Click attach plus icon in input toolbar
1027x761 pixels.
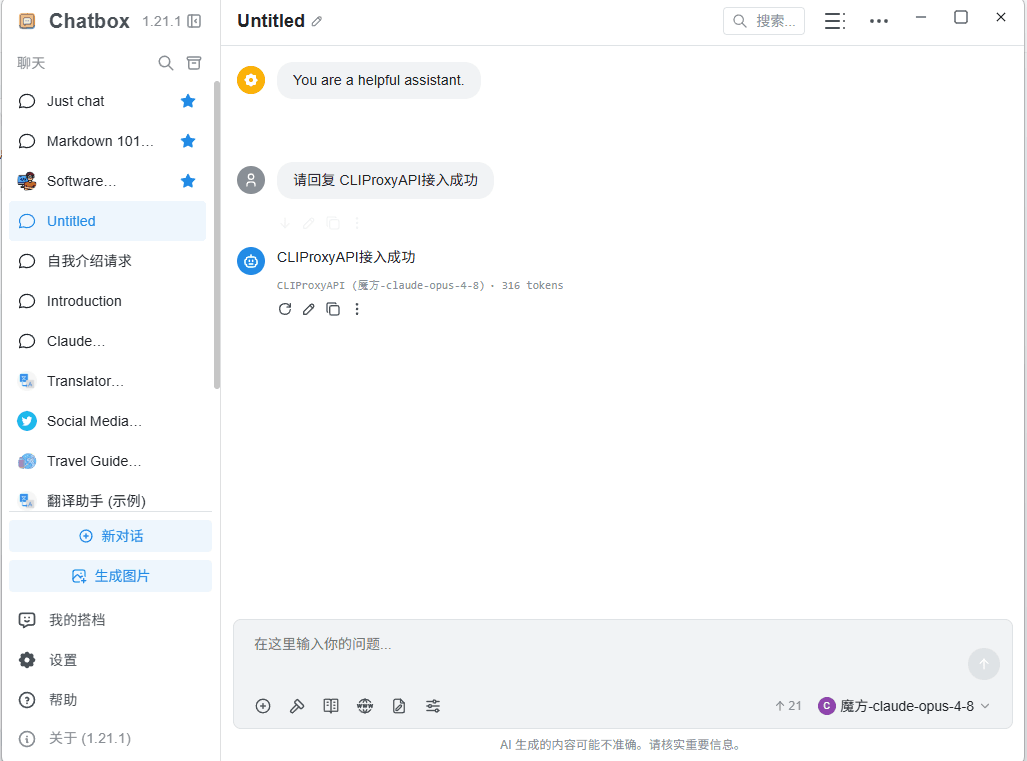263,706
